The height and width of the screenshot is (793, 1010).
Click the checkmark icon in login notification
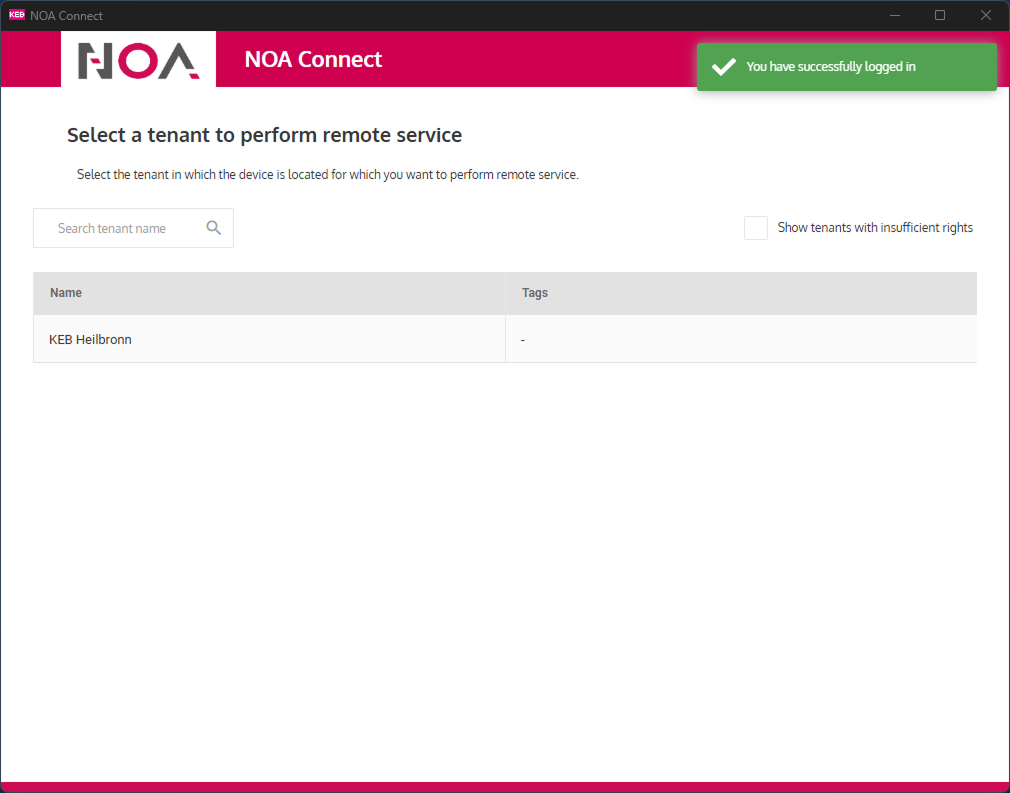click(x=723, y=67)
